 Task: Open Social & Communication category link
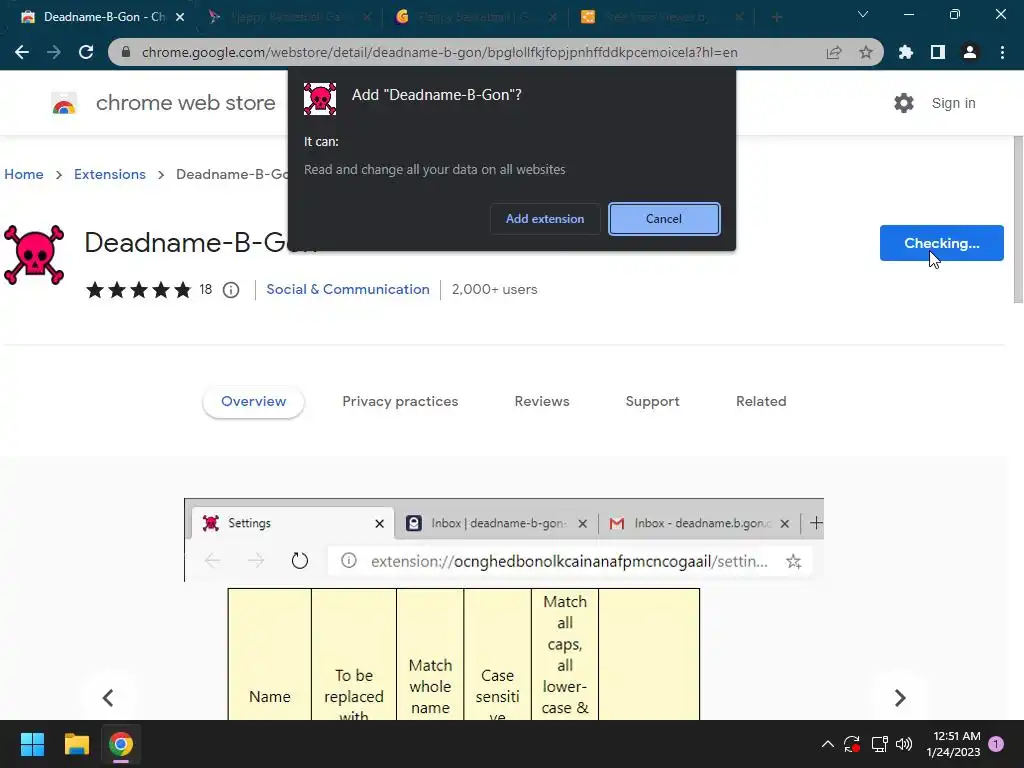(x=348, y=289)
